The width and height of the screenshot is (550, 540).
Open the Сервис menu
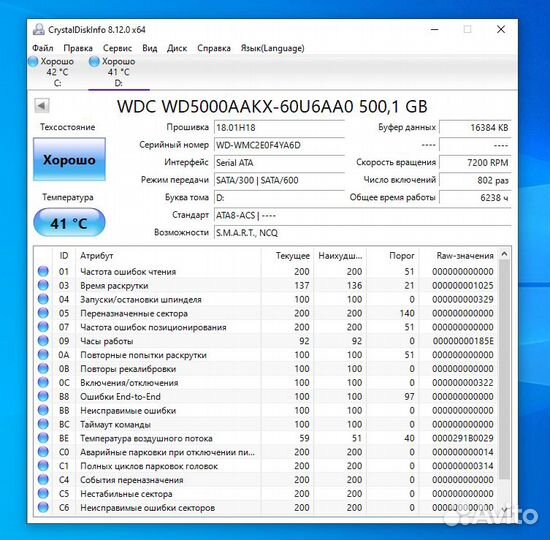pyautogui.click(x=117, y=48)
